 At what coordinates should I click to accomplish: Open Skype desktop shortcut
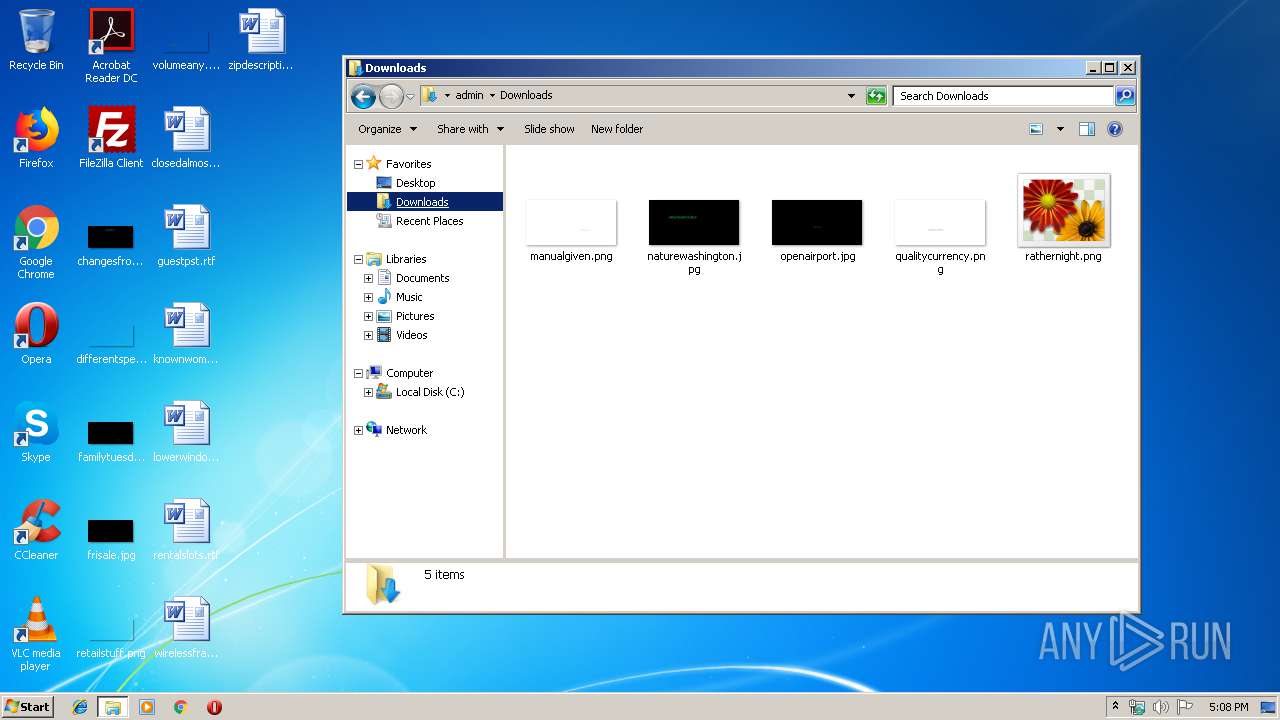pyautogui.click(x=36, y=432)
